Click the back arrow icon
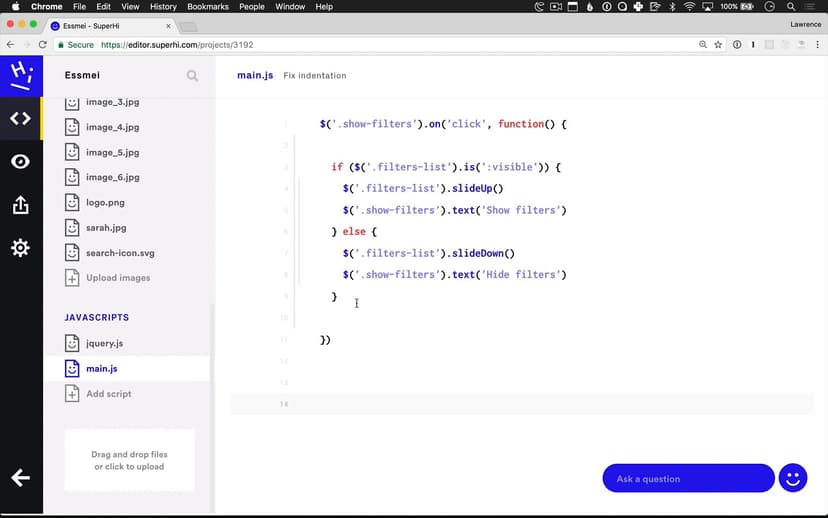The image size is (828, 518). pyautogui.click(x=20, y=477)
